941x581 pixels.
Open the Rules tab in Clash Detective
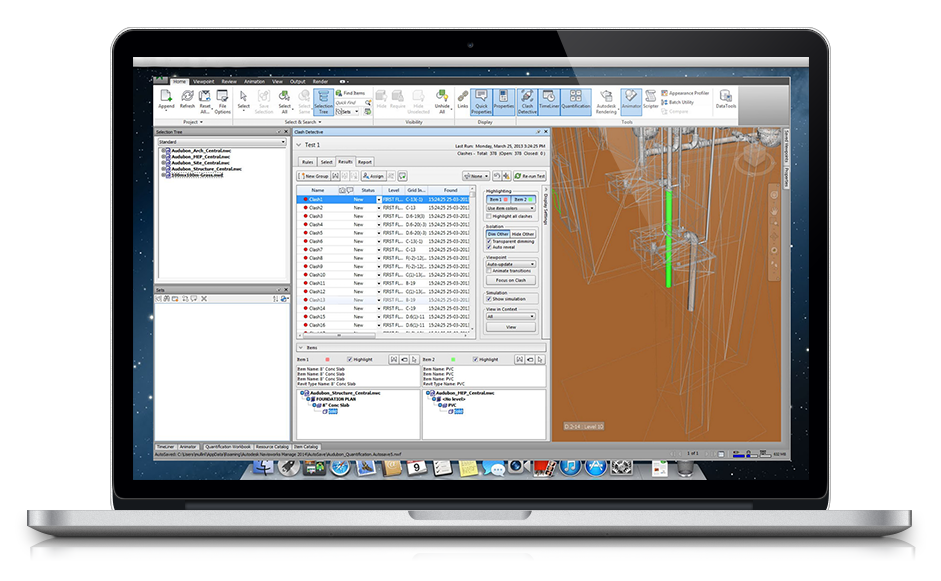pos(307,162)
